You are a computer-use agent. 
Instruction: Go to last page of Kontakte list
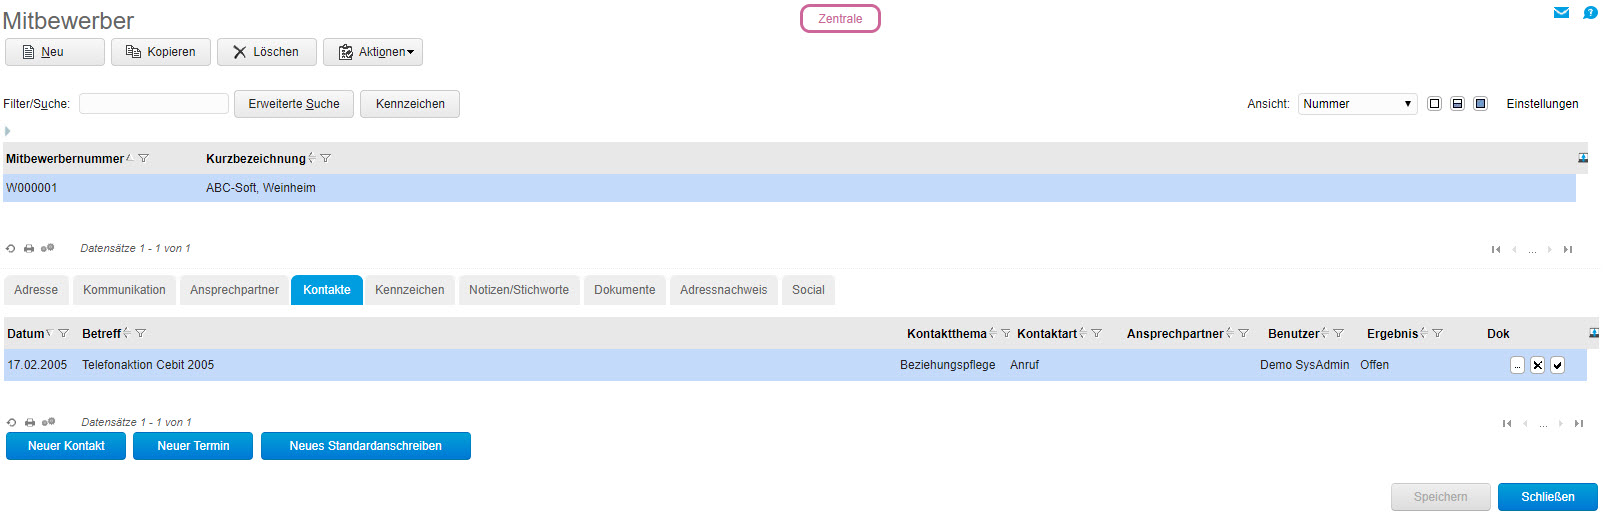[x=1579, y=423]
